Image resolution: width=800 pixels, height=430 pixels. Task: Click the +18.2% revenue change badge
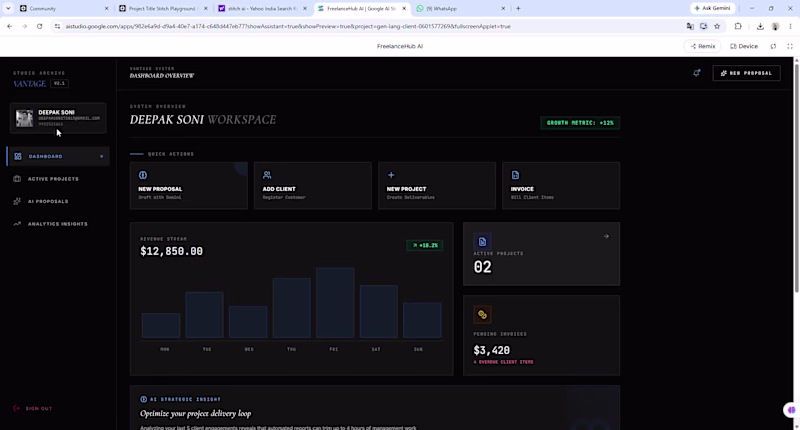tap(424, 245)
